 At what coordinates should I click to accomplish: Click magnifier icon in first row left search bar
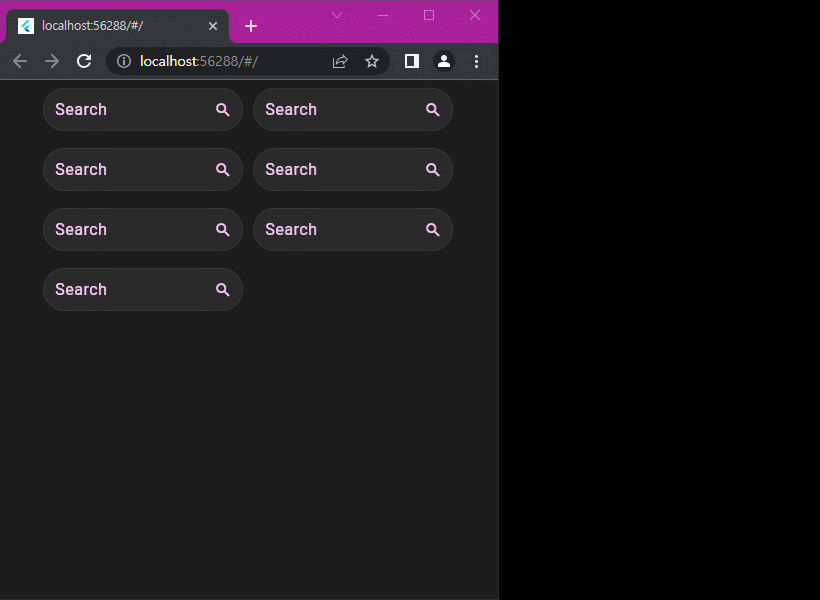click(223, 110)
